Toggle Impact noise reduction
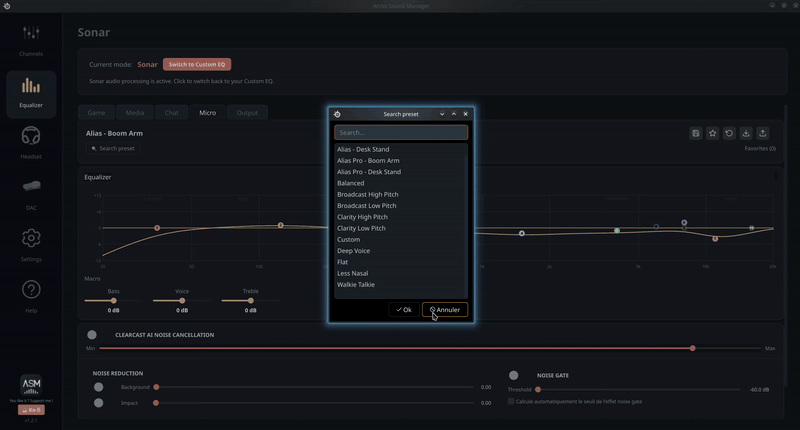The width and height of the screenshot is (800, 430). tap(98, 403)
